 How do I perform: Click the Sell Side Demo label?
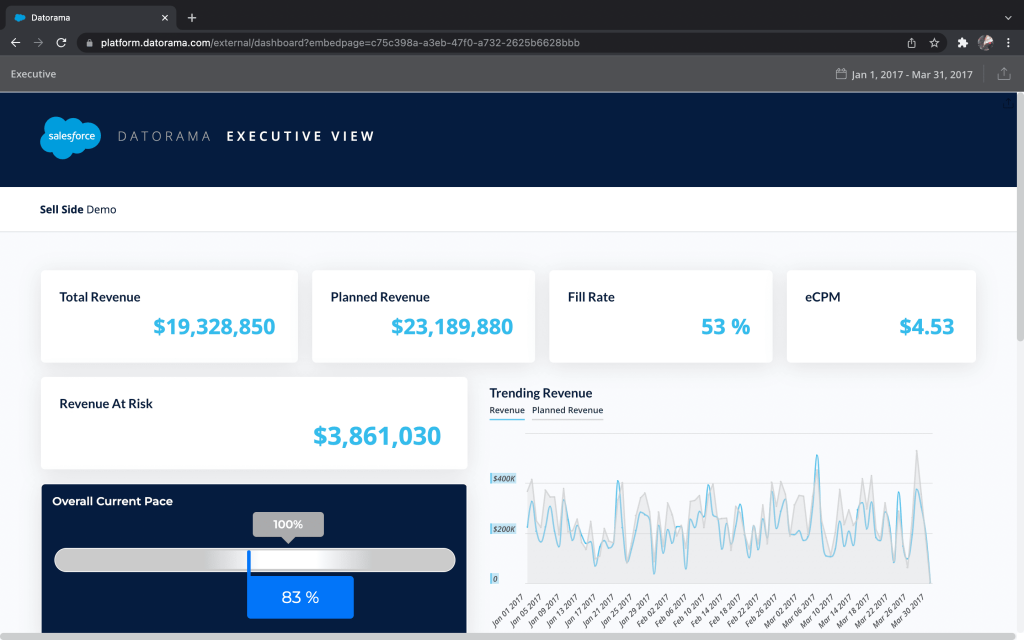pos(78,210)
